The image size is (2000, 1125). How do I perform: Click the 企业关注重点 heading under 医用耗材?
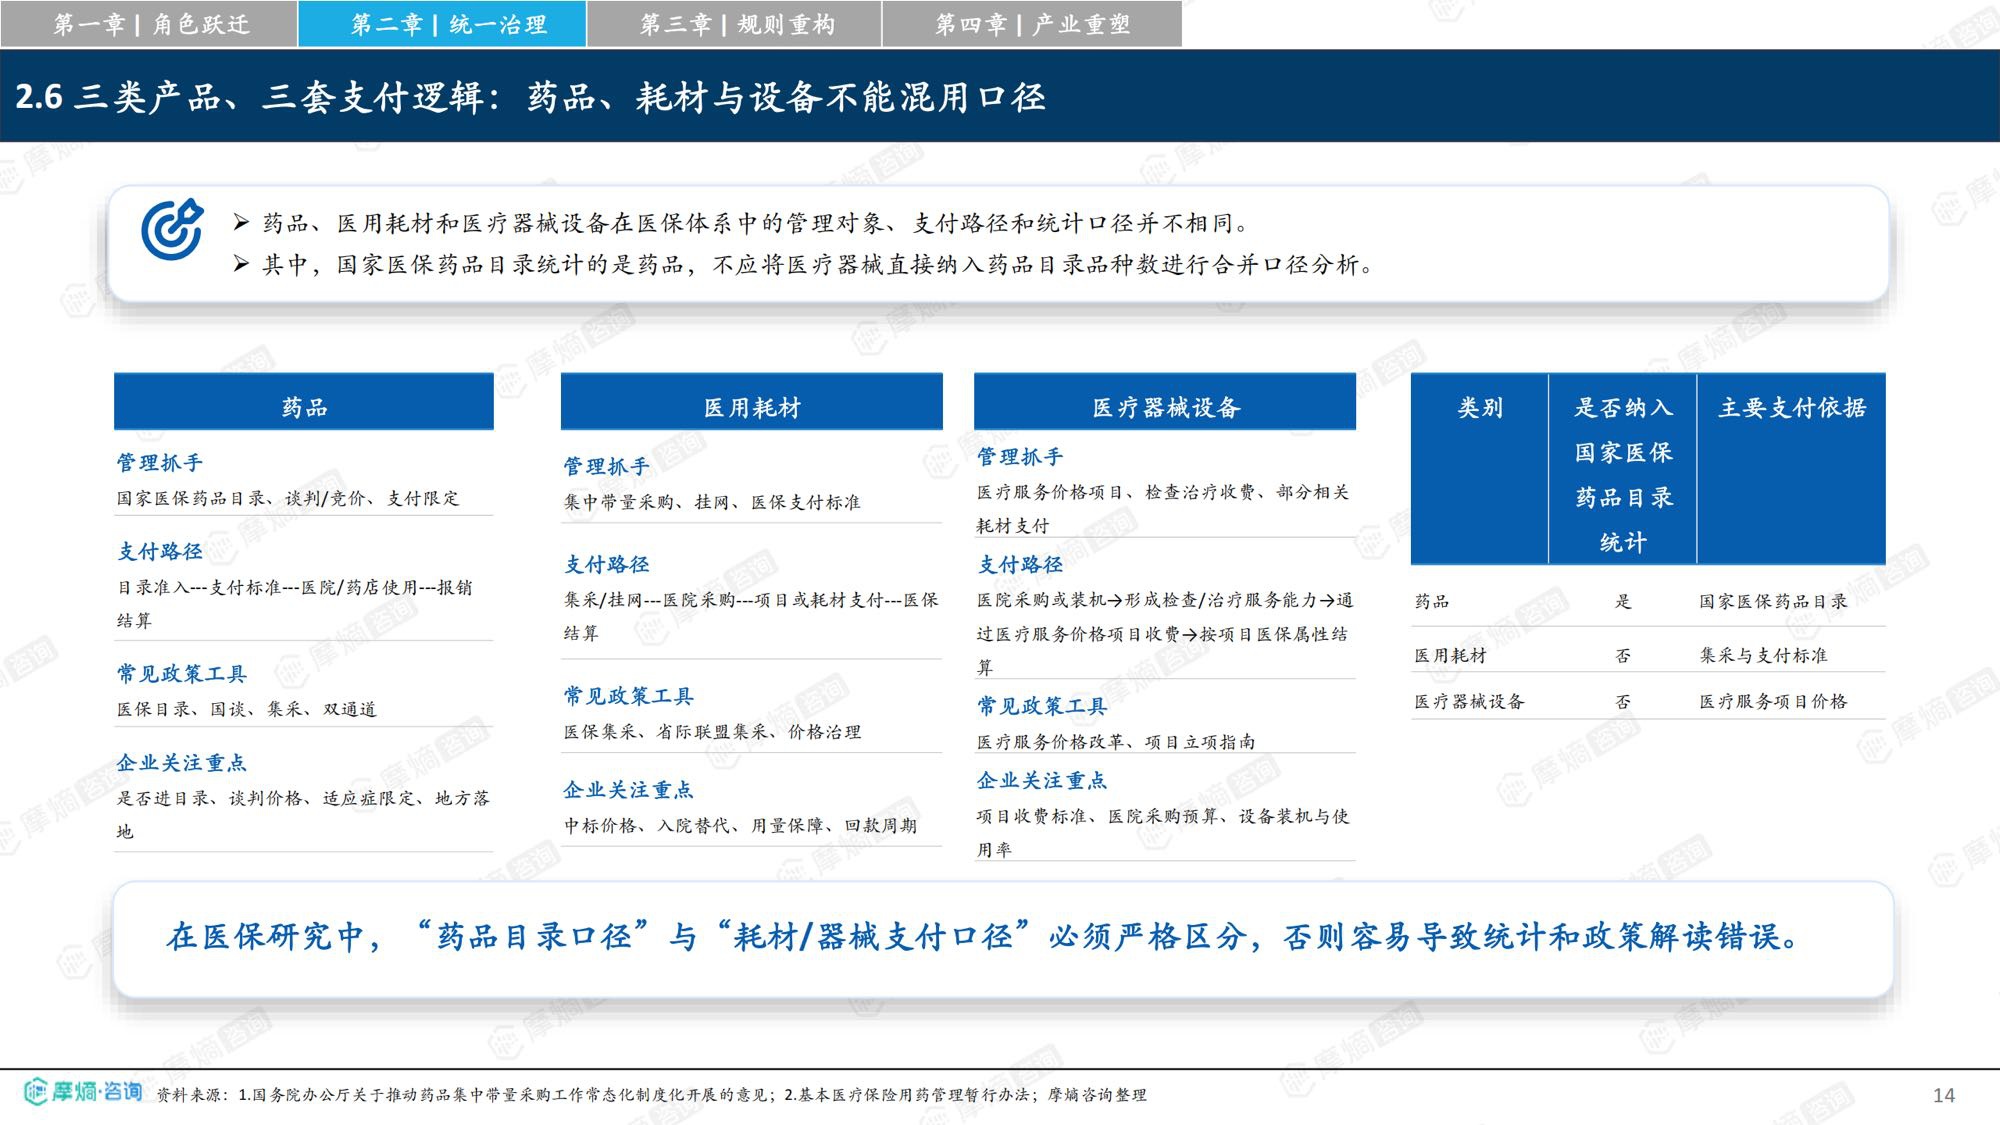point(629,790)
